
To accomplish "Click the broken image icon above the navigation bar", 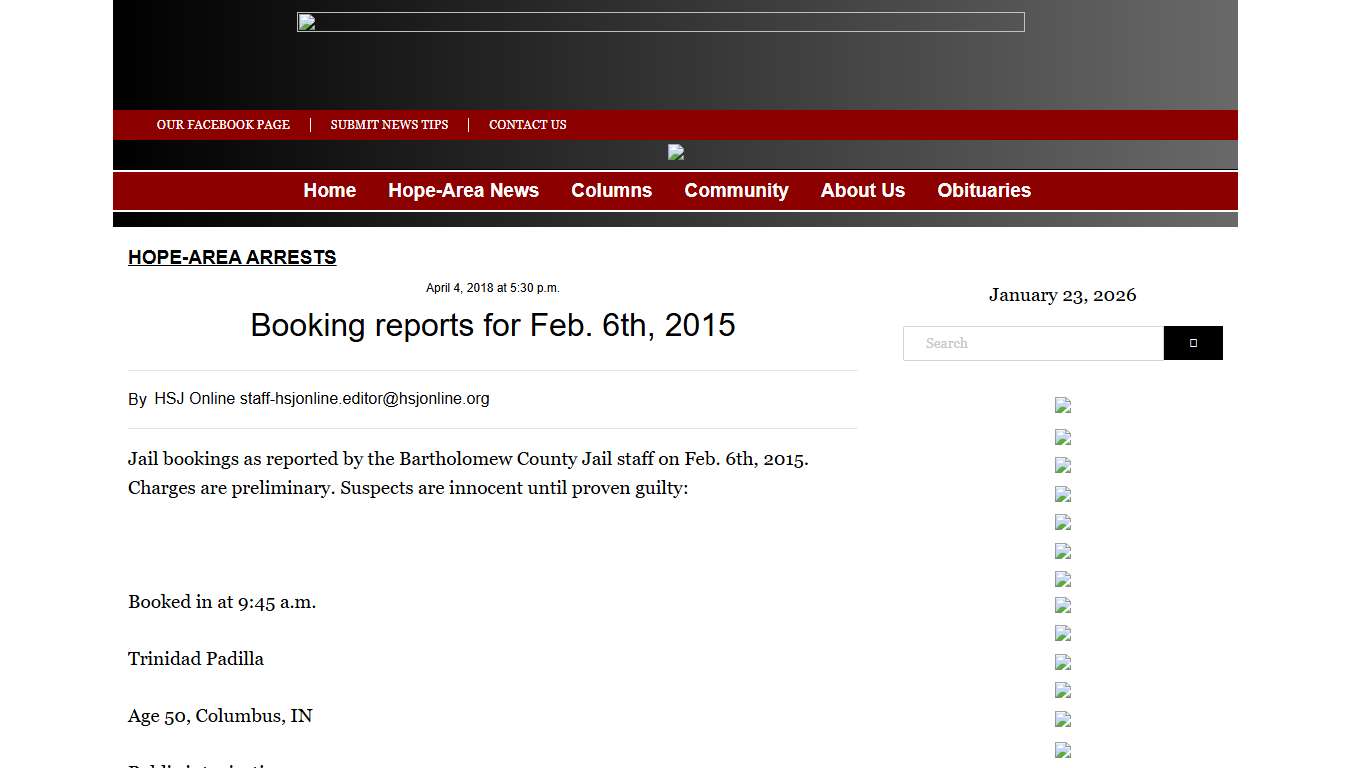I will 675,152.
